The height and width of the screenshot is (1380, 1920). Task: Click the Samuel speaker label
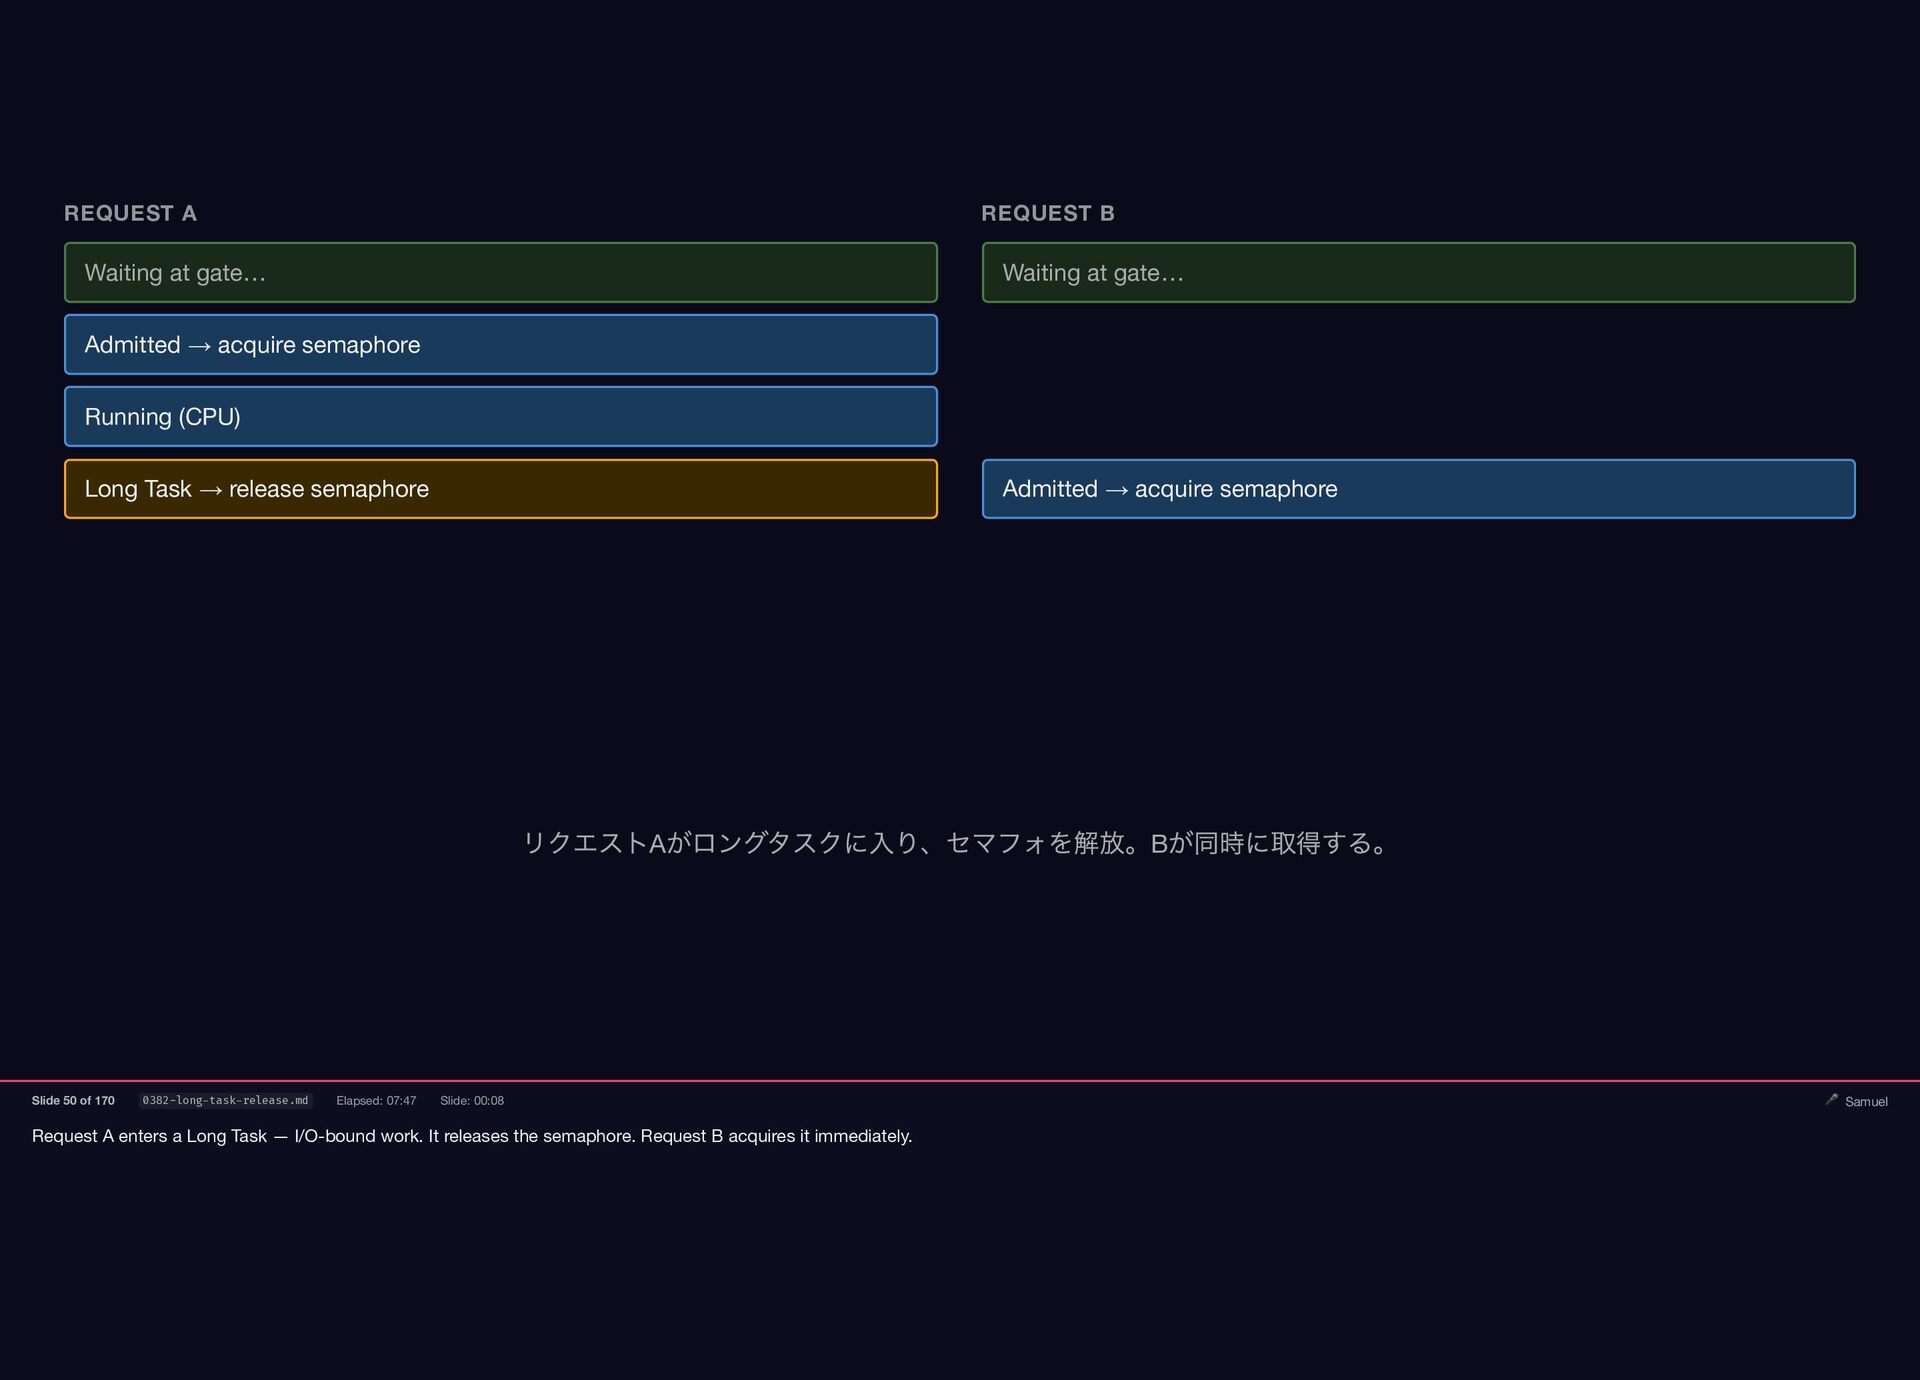click(1866, 1101)
